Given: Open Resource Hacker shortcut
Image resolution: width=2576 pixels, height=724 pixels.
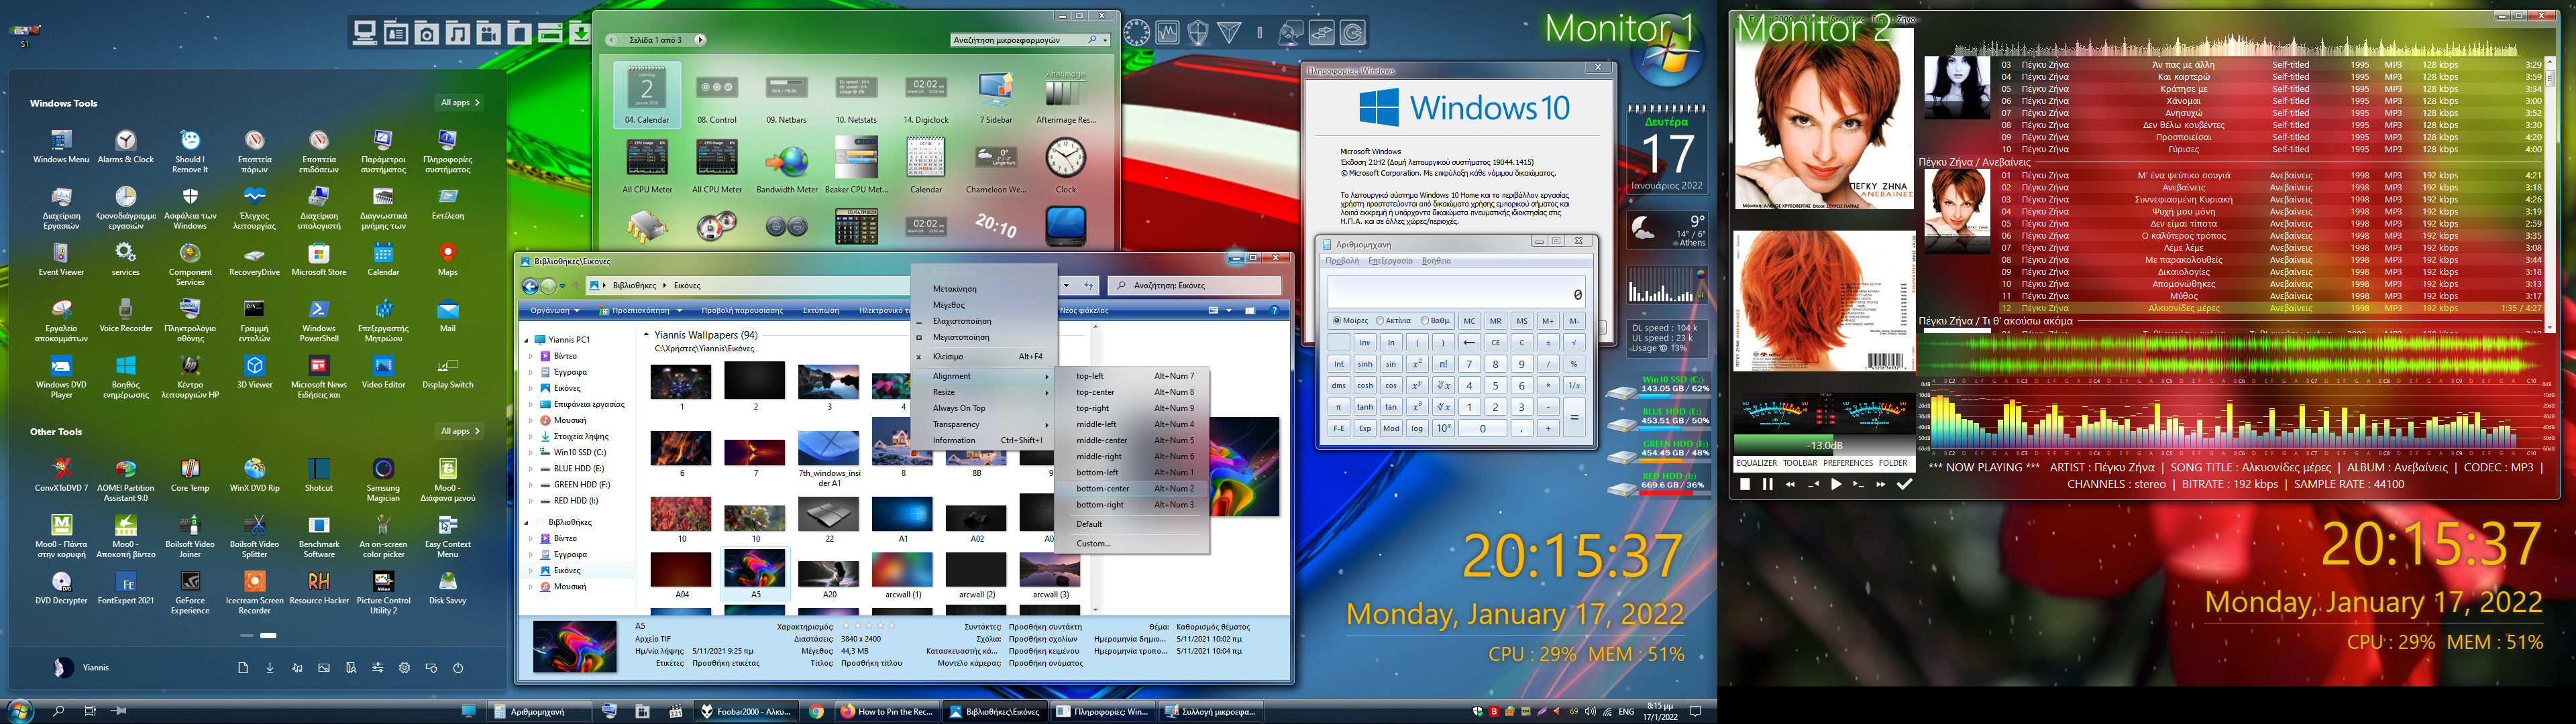Looking at the screenshot, I should [x=319, y=587].
